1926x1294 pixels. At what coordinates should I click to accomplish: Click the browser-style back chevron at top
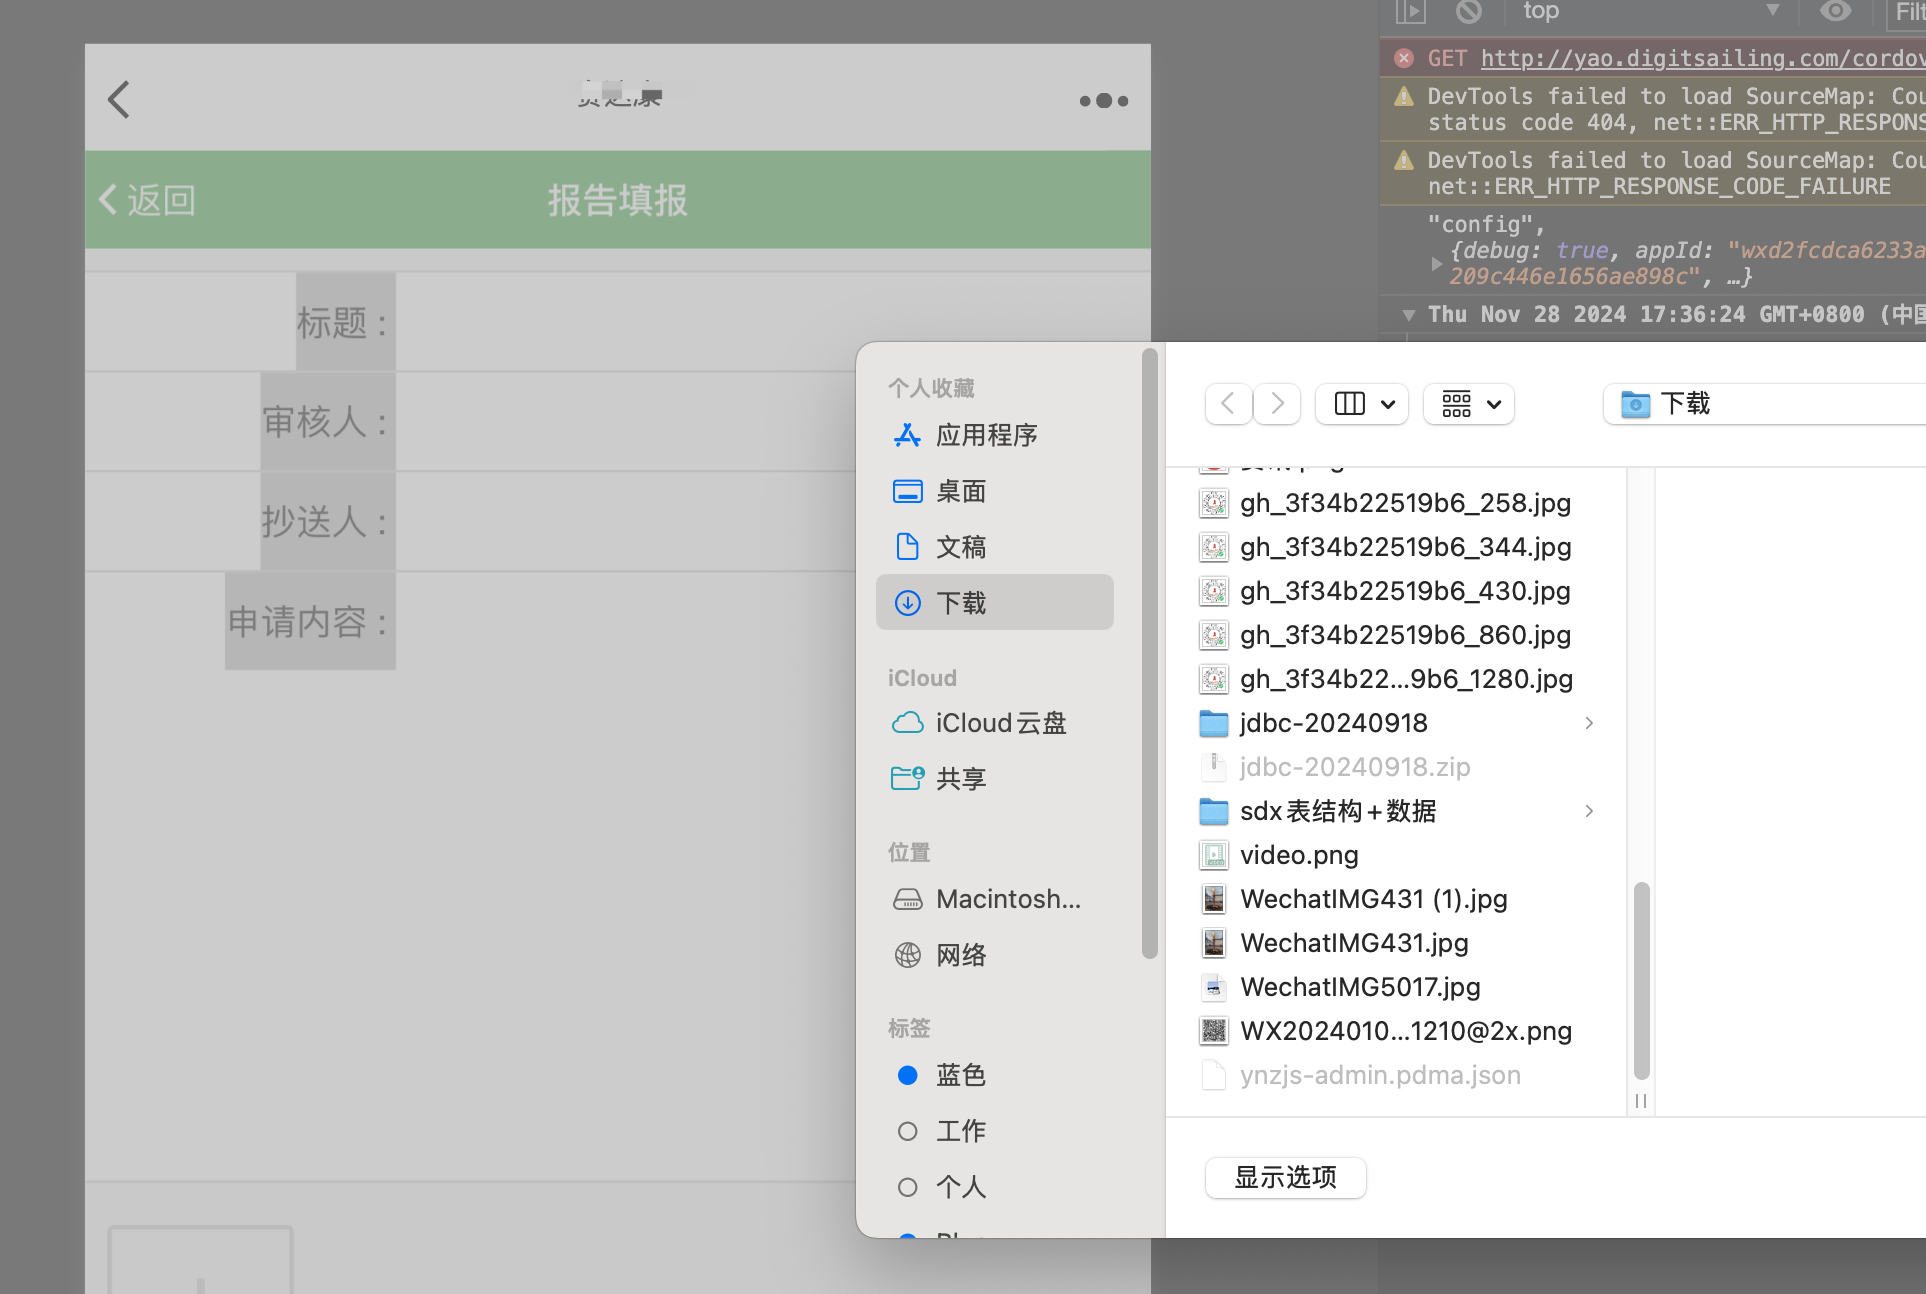(119, 99)
